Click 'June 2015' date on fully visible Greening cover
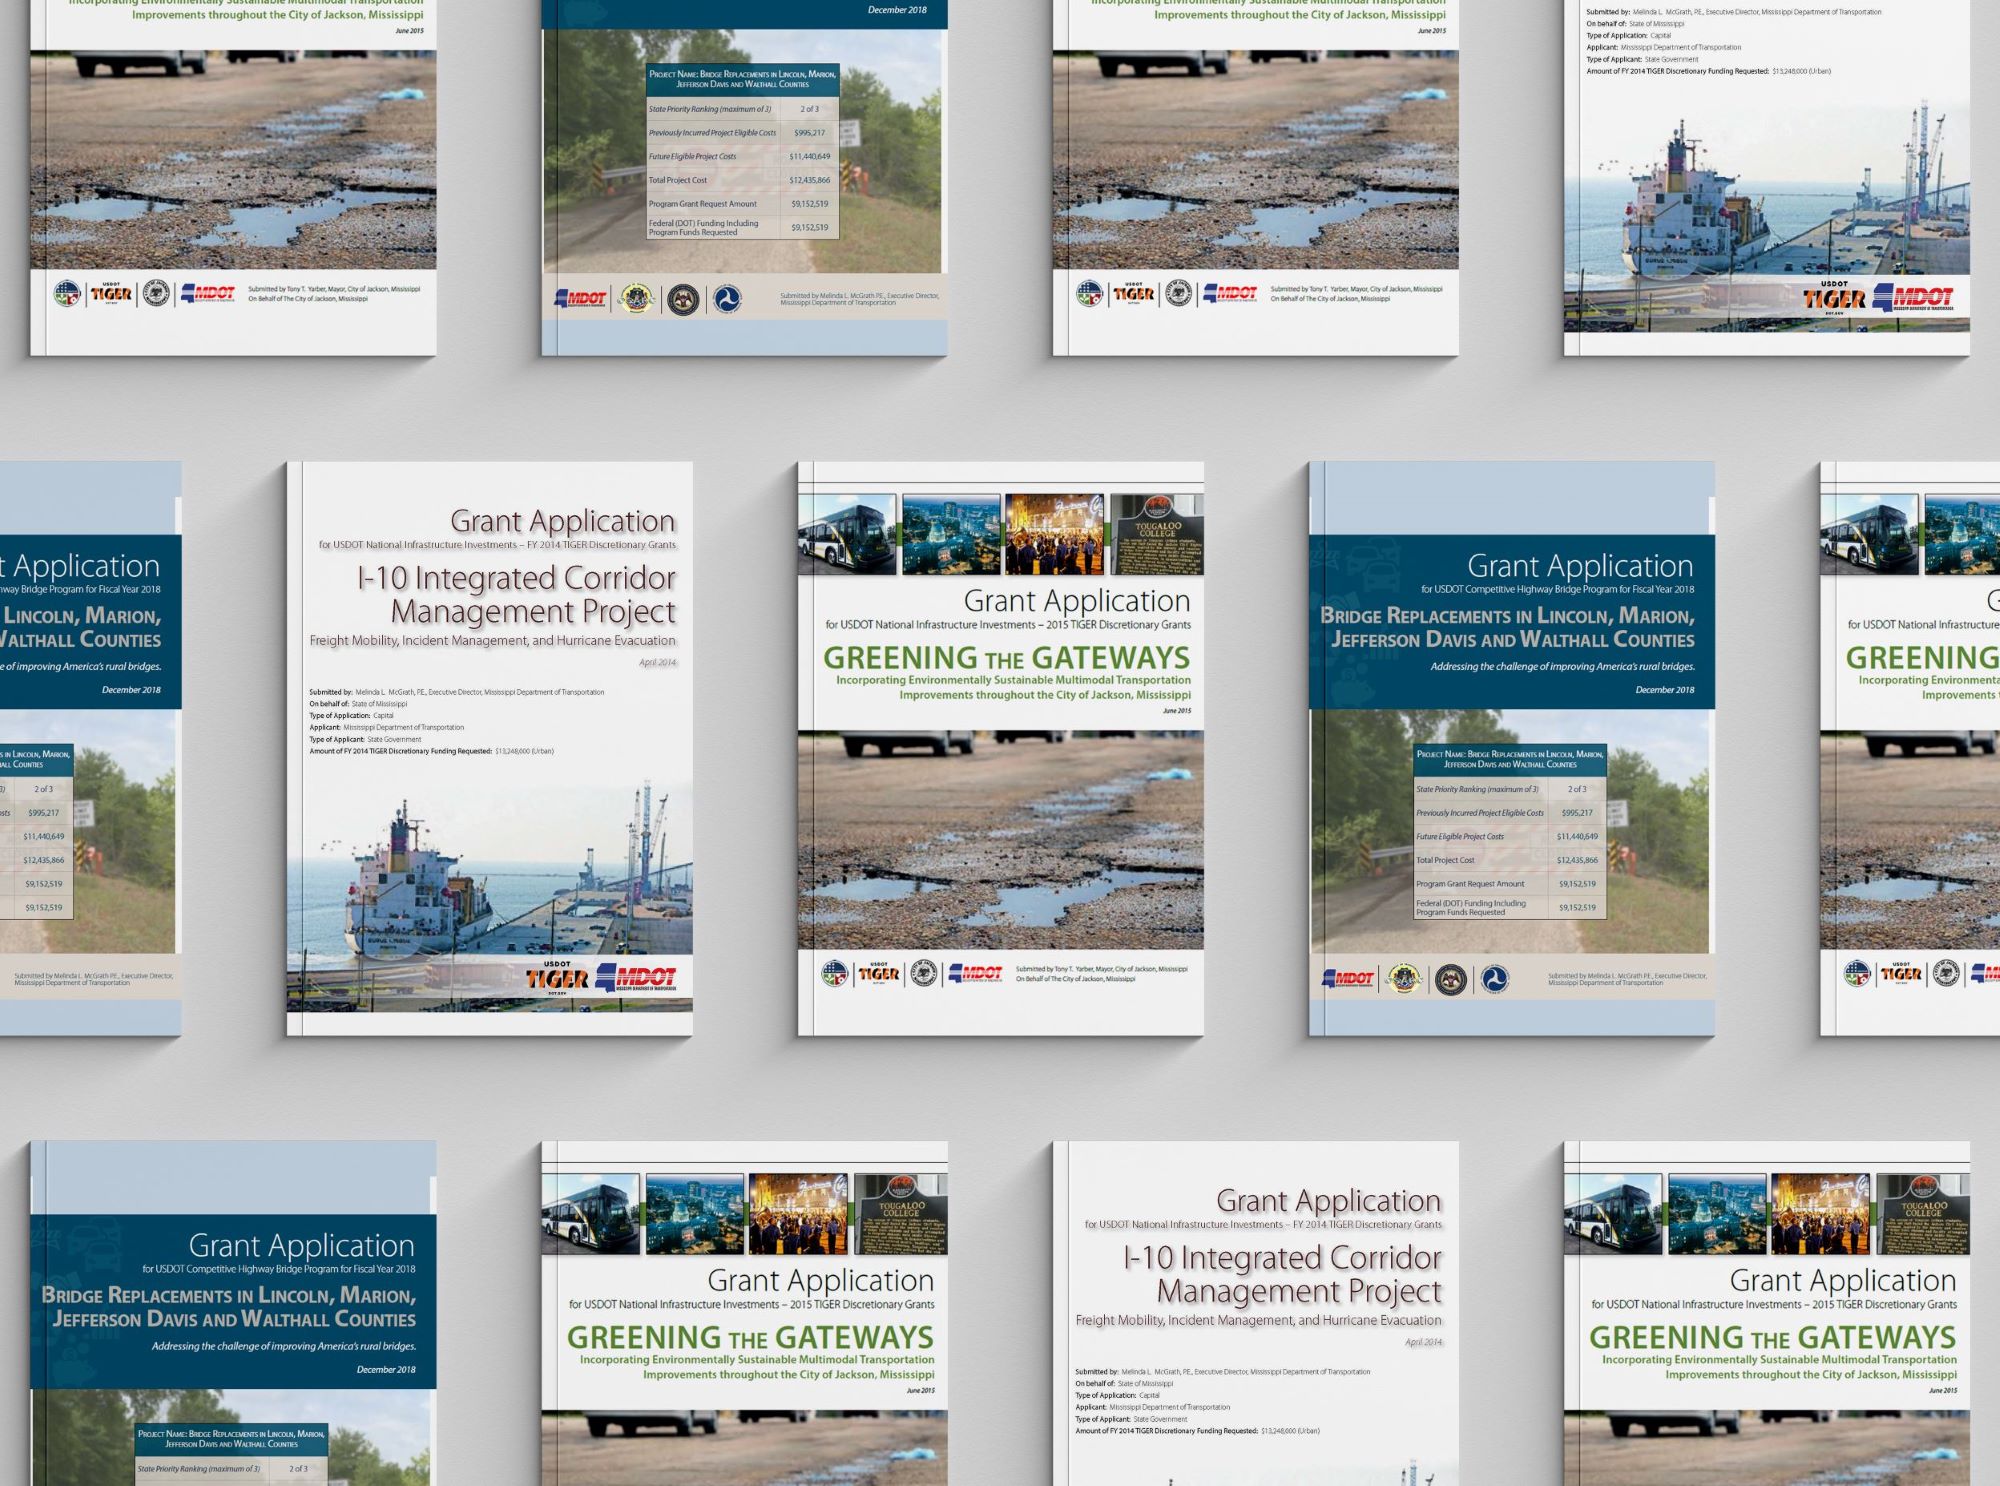Image resolution: width=2000 pixels, height=1486 pixels. [1177, 711]
